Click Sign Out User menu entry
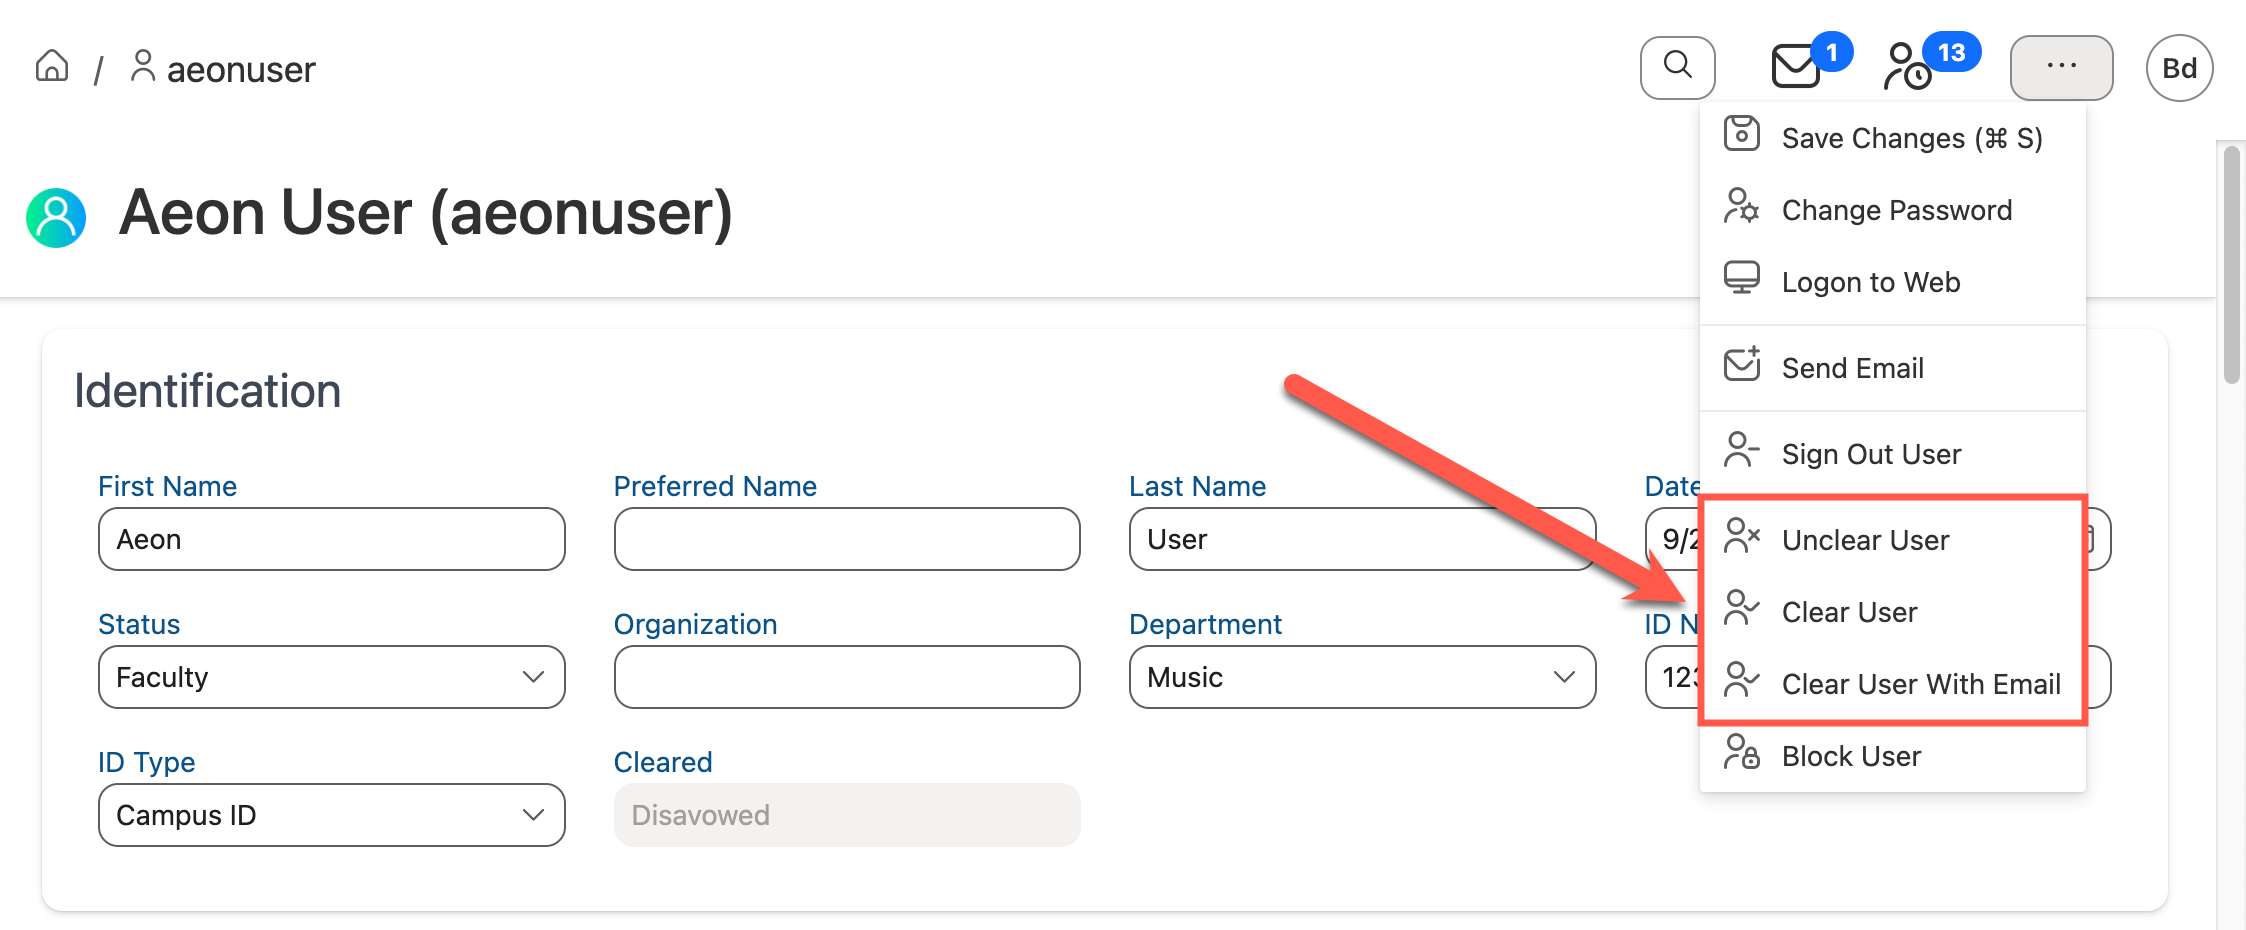The width and height of the screenshot is (2246, 930). pos(1870,454)
